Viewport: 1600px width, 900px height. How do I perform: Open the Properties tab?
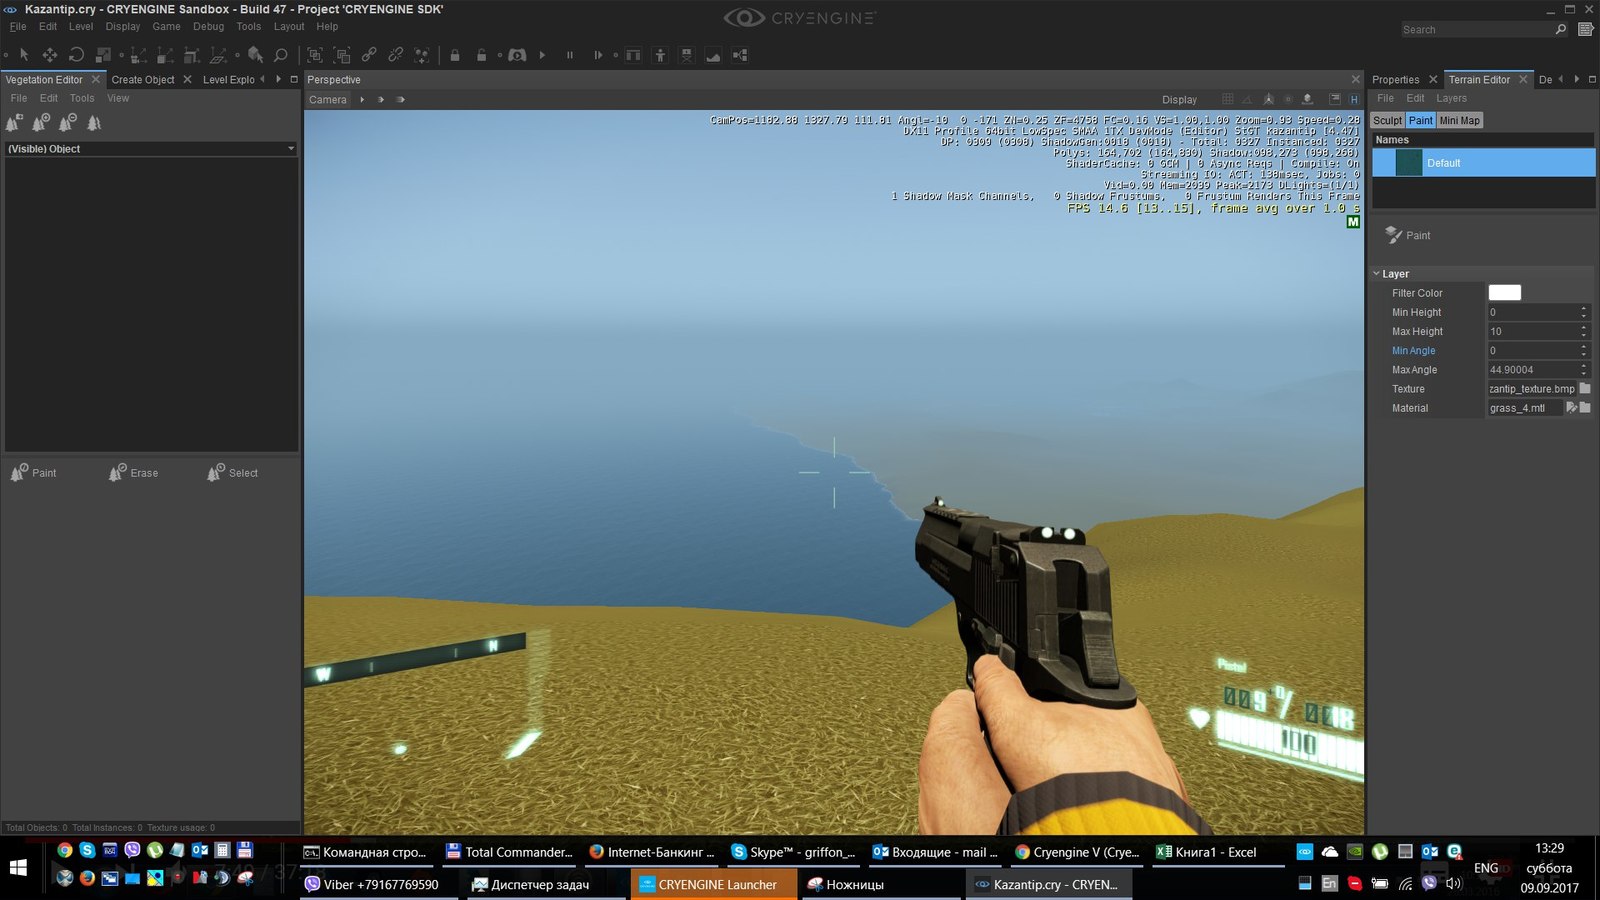coord(1395,80)
